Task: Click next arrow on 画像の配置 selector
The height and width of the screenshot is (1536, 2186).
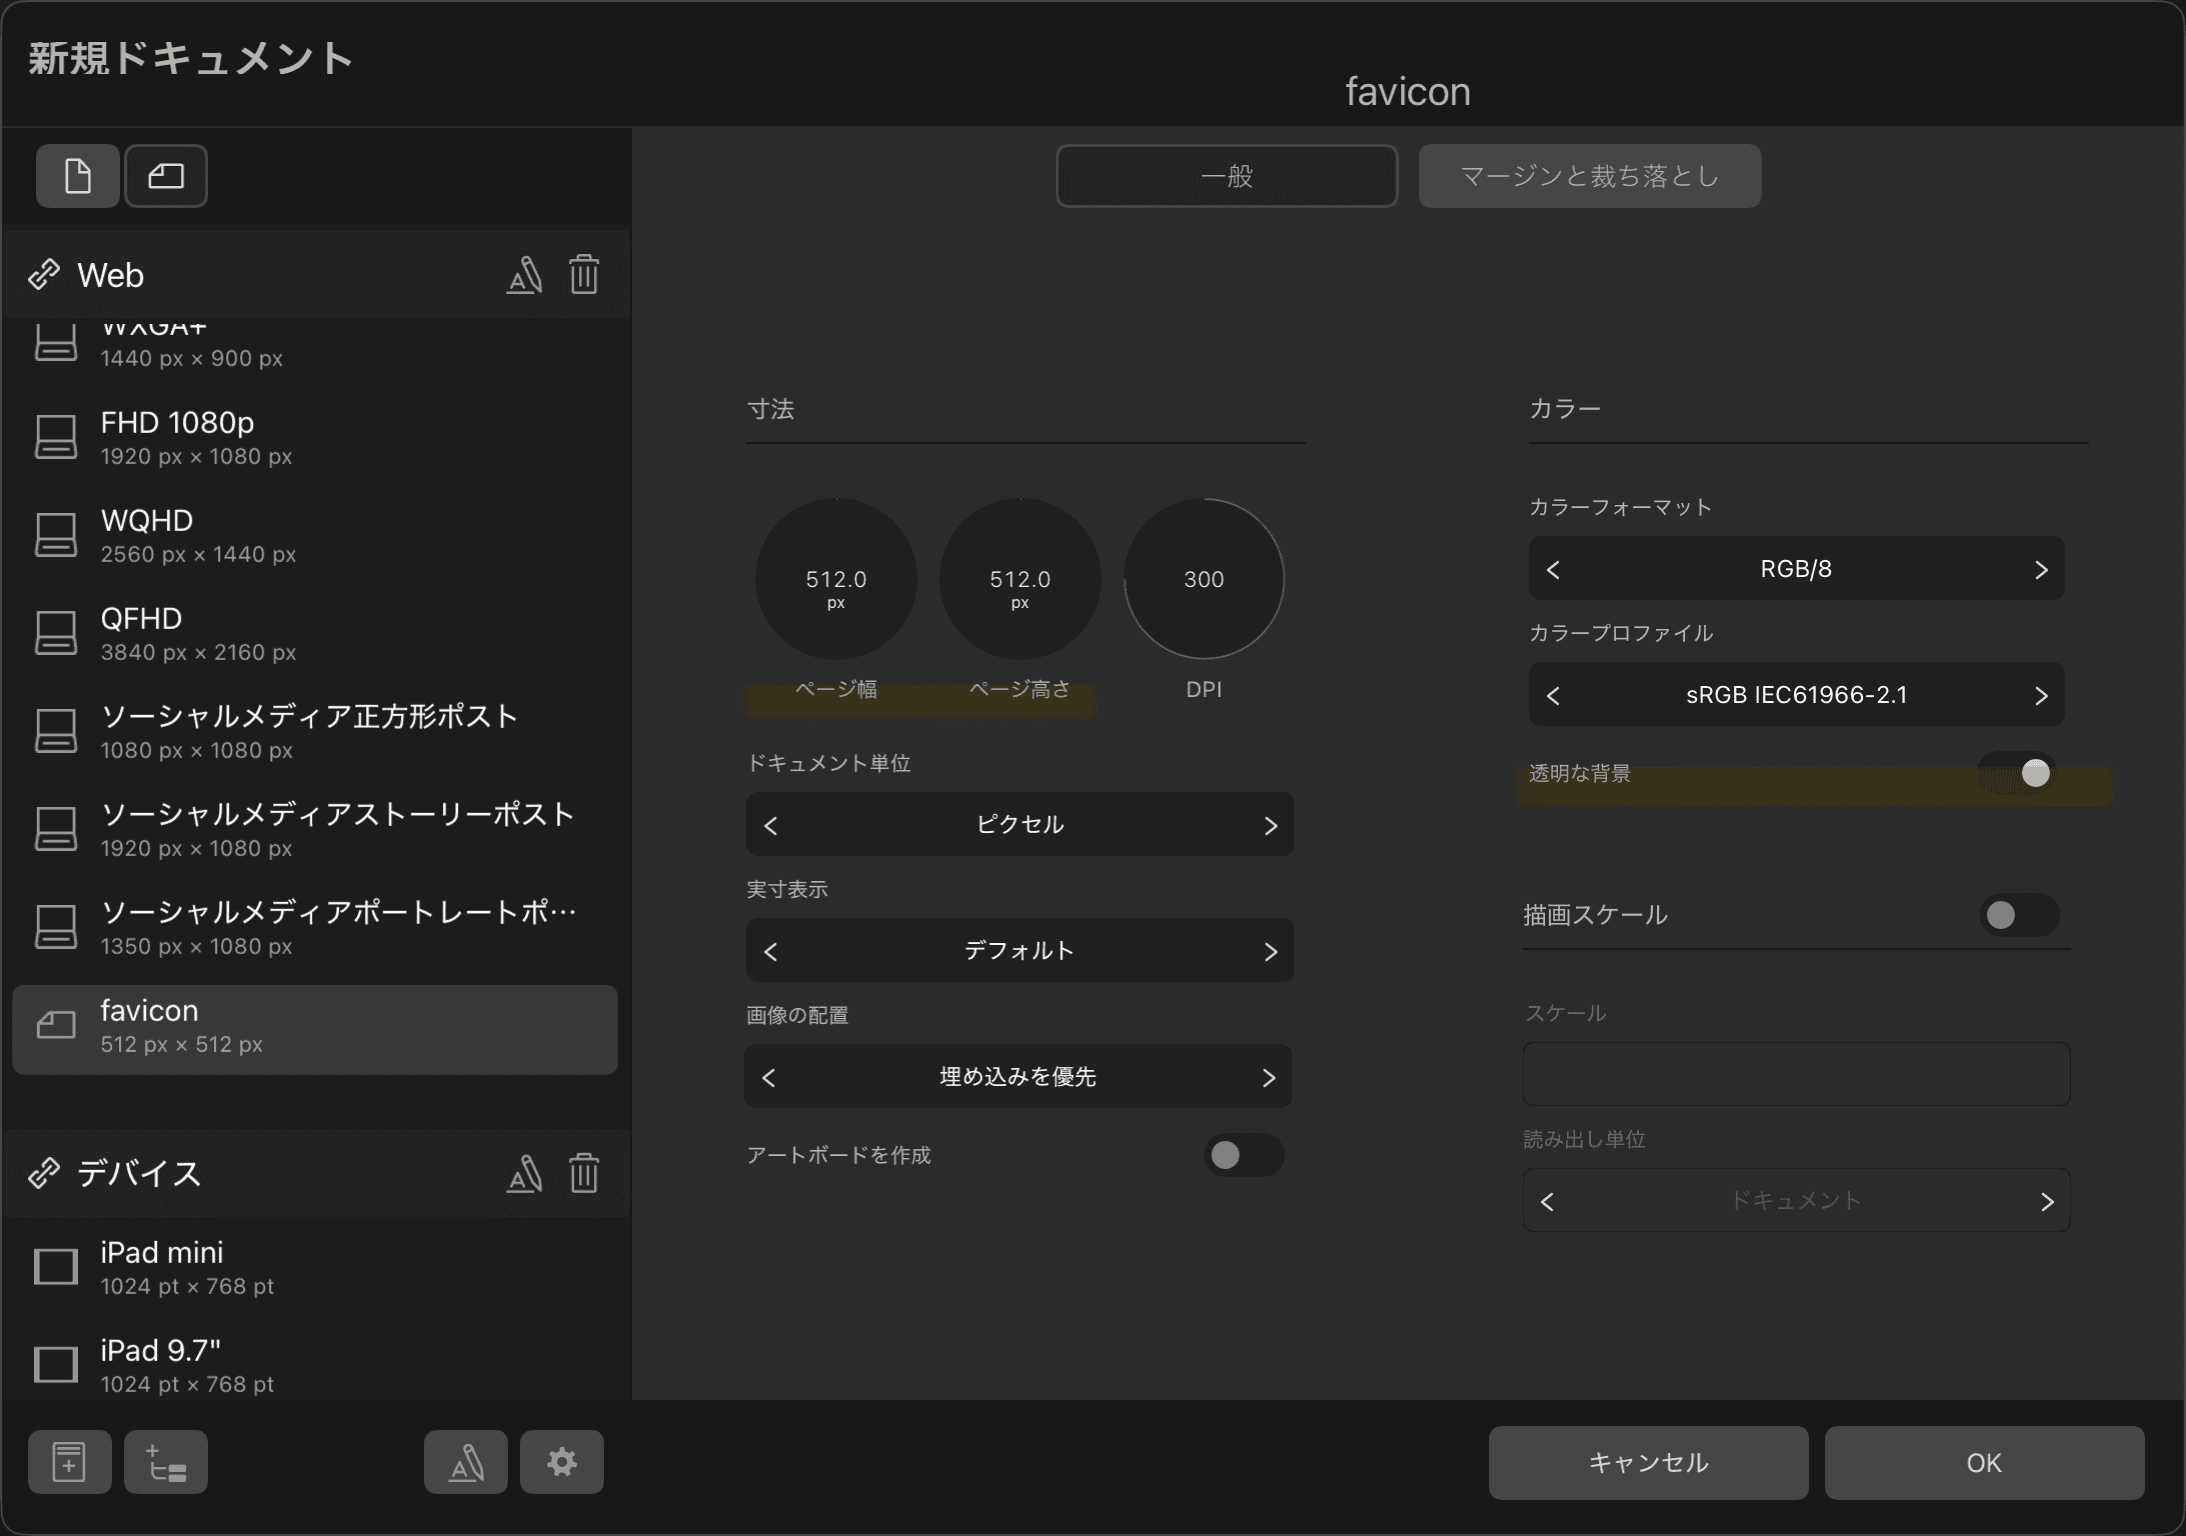Action: pyautogui.click(x=1268, y=1077)
